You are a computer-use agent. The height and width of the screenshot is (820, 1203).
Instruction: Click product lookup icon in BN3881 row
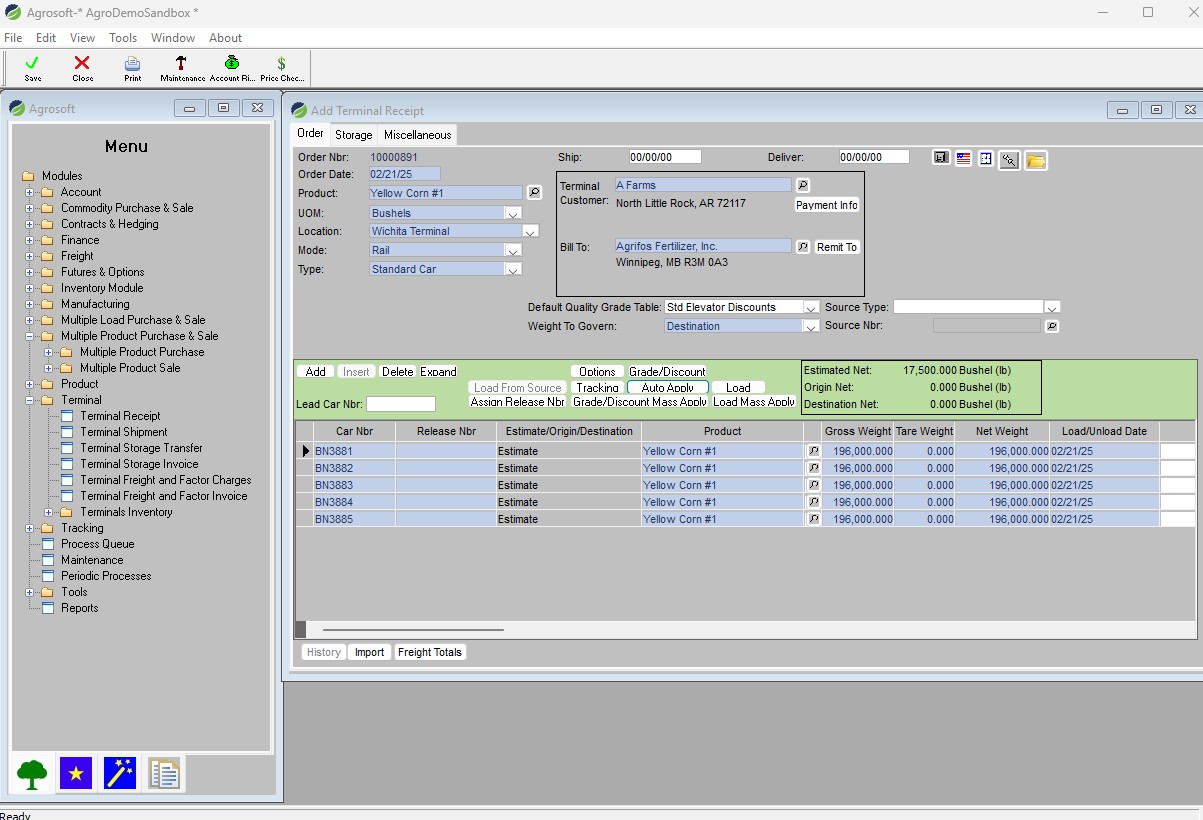click(x=813, y=451)
